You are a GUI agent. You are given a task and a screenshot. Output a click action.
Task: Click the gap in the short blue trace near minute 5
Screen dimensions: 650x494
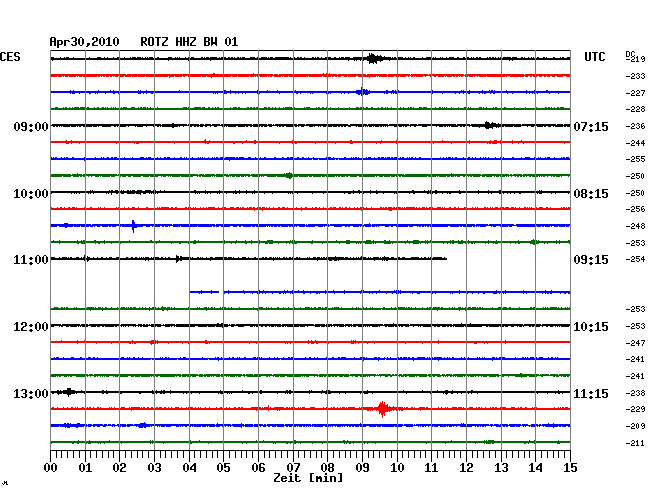[221, 292]
